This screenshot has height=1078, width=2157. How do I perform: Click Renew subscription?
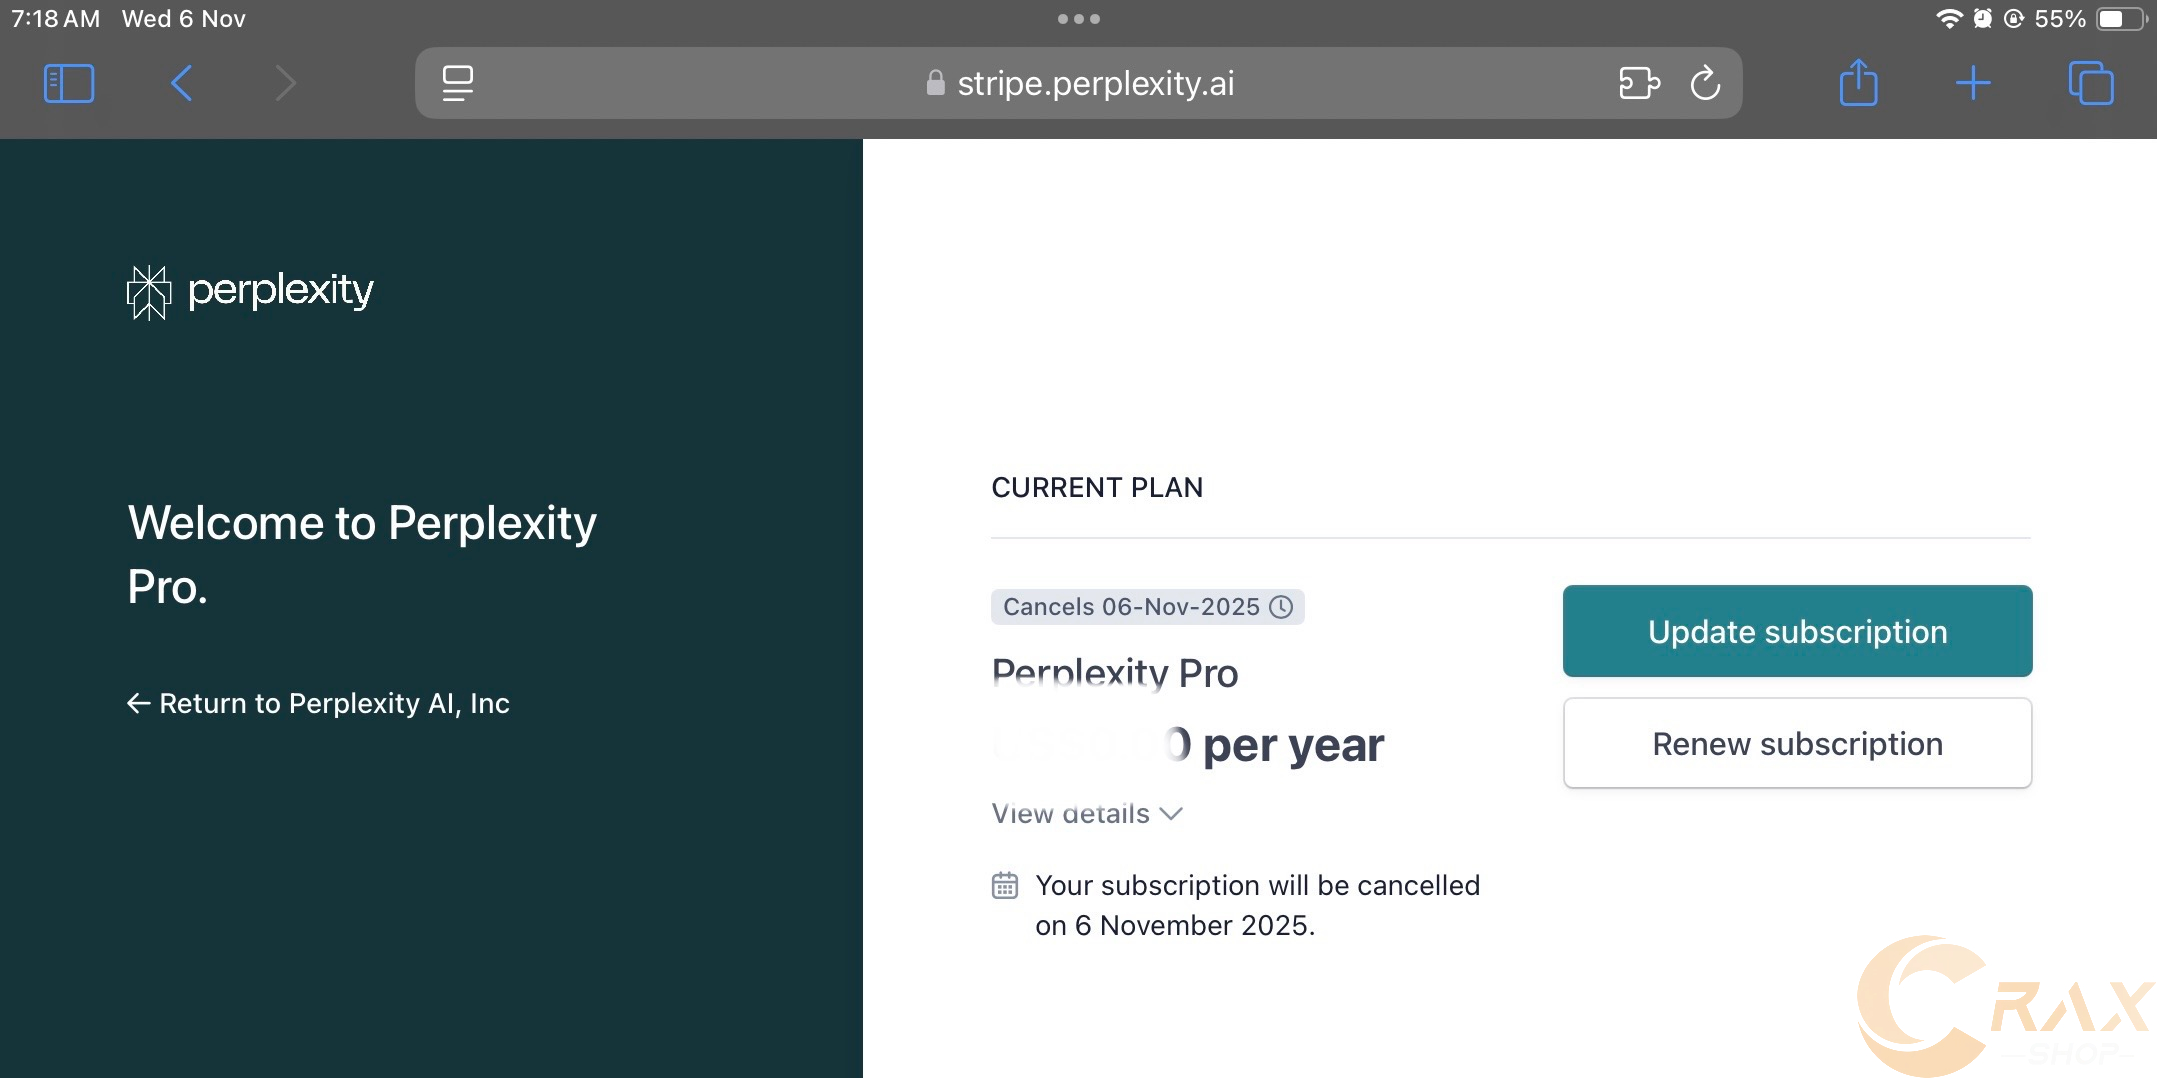1797,743
